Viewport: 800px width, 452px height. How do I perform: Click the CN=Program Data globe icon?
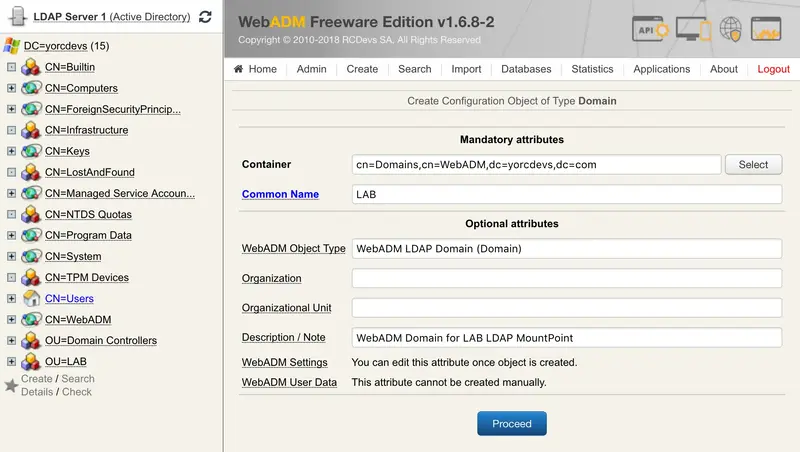pos(31,235)
